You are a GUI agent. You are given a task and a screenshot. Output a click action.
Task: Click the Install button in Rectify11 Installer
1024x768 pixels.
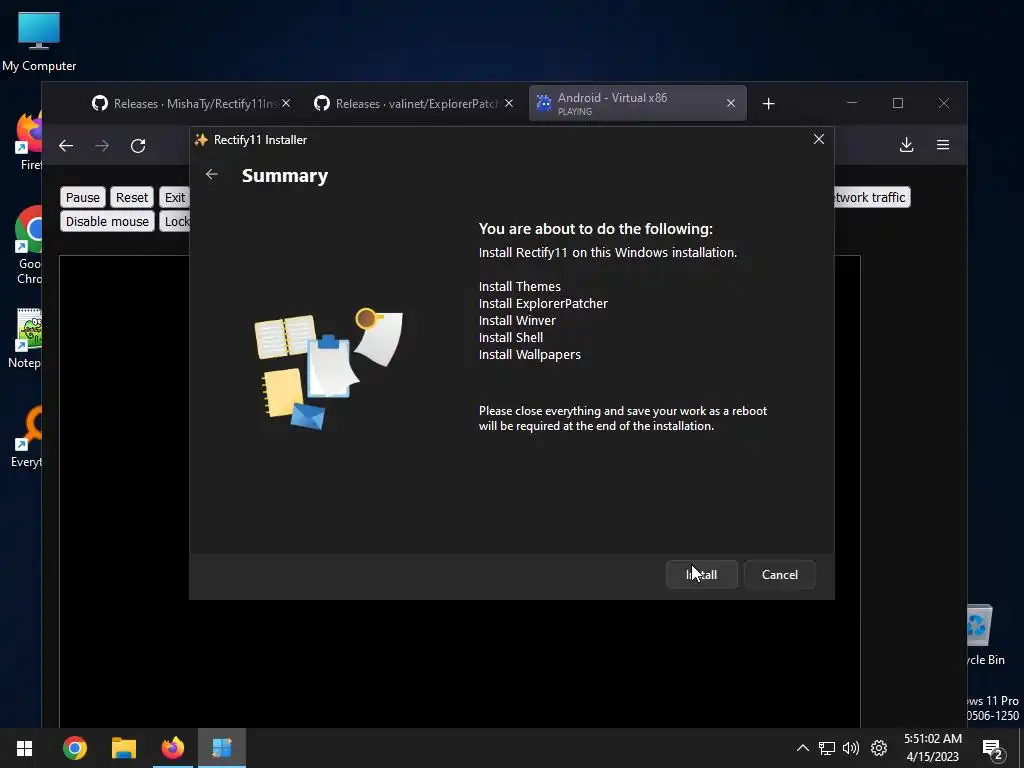point(701,575)
